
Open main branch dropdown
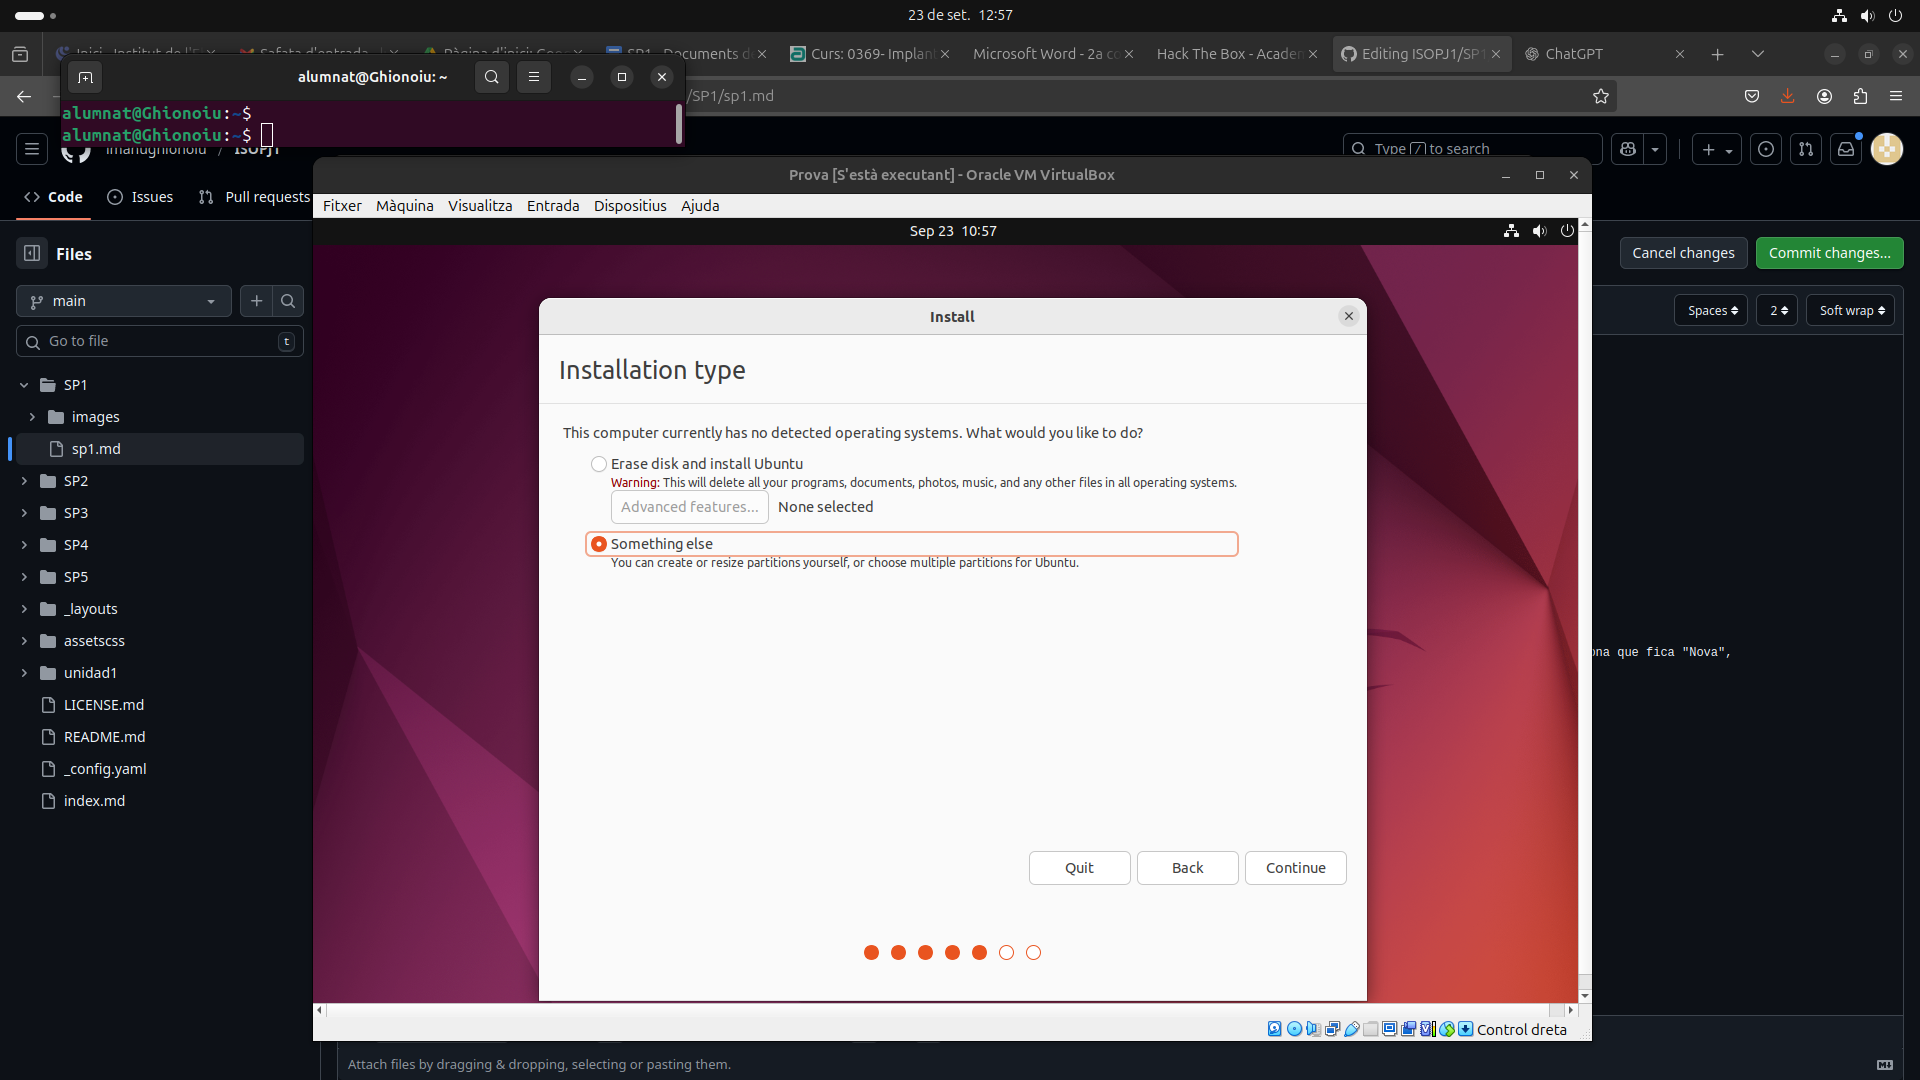(123, 301)
